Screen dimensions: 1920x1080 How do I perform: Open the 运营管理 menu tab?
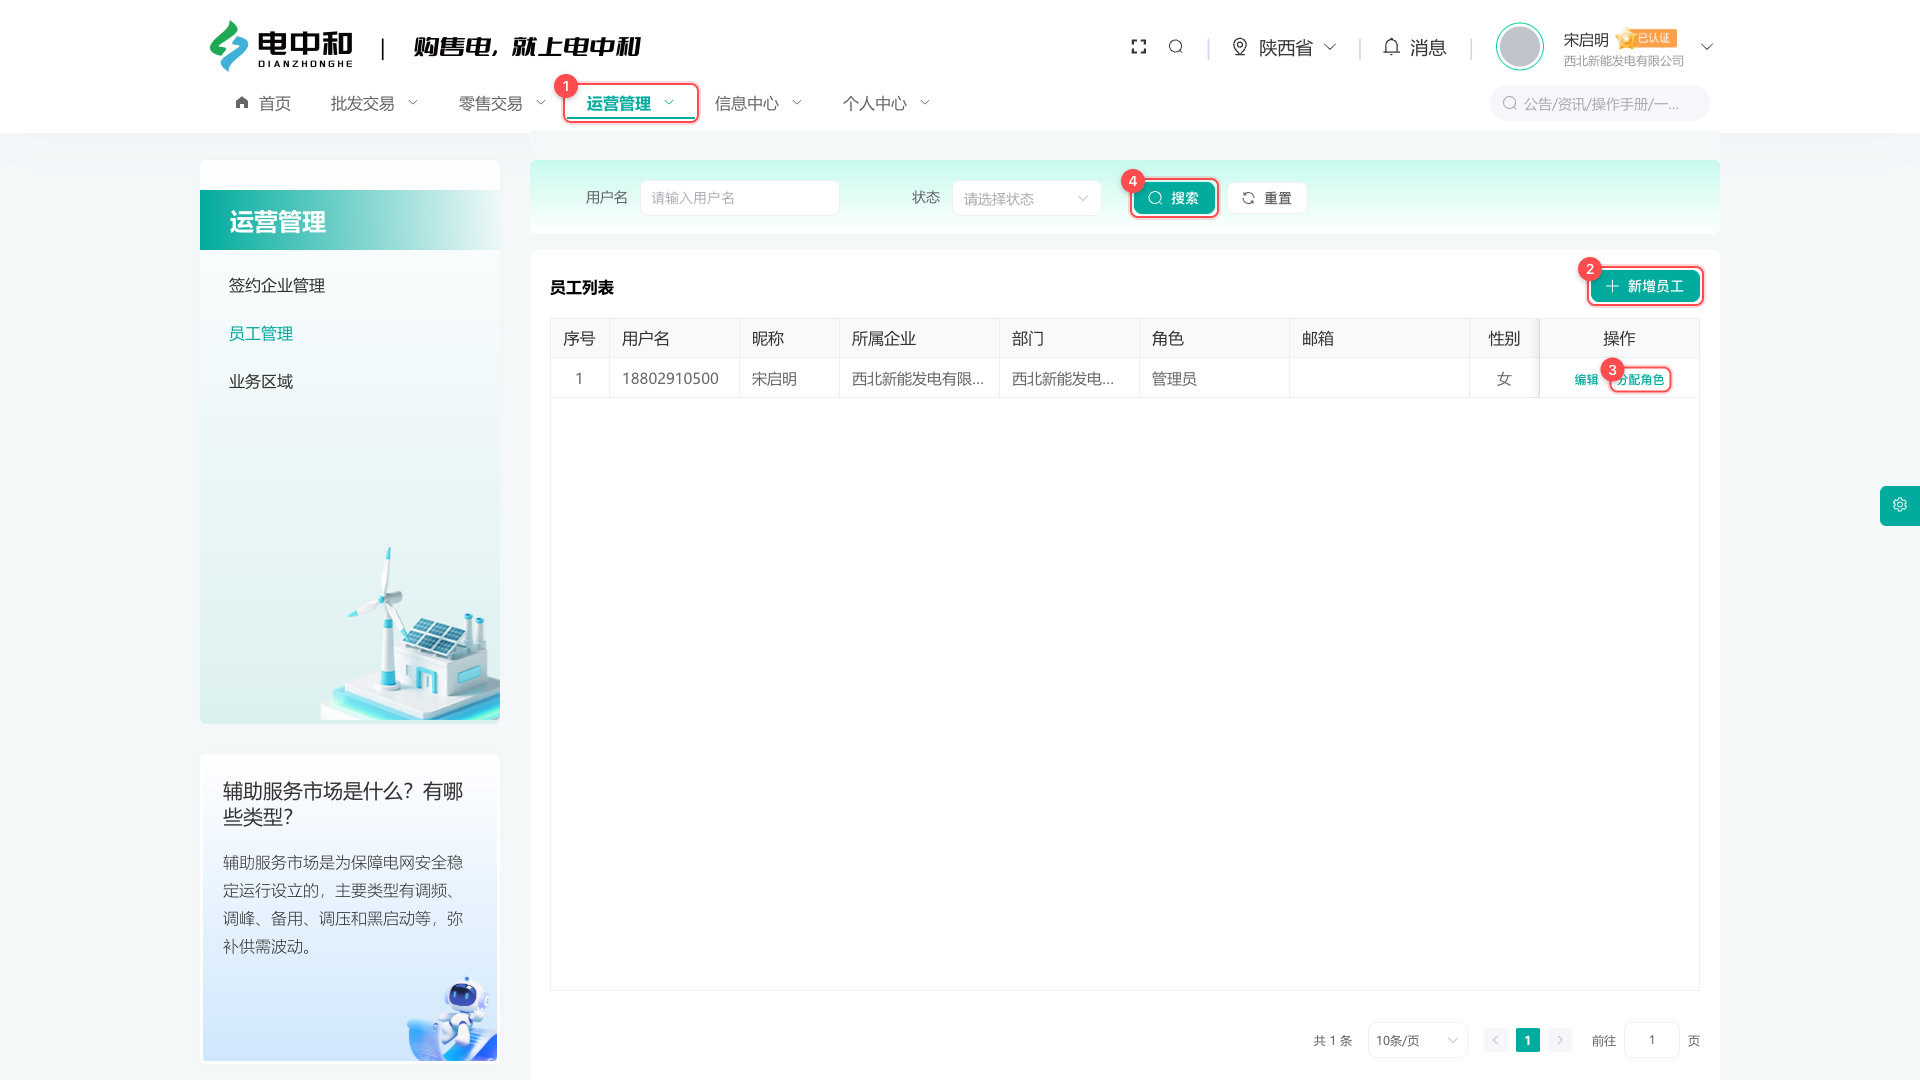(x=631, y=103)
